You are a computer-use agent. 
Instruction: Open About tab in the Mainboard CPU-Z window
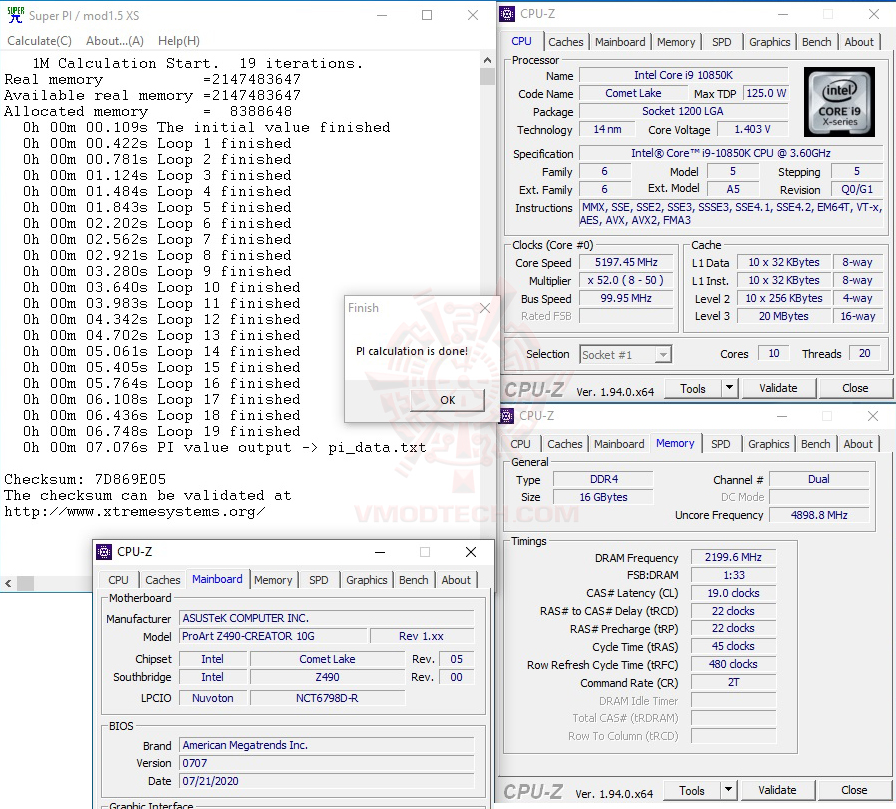pos(456,580)
